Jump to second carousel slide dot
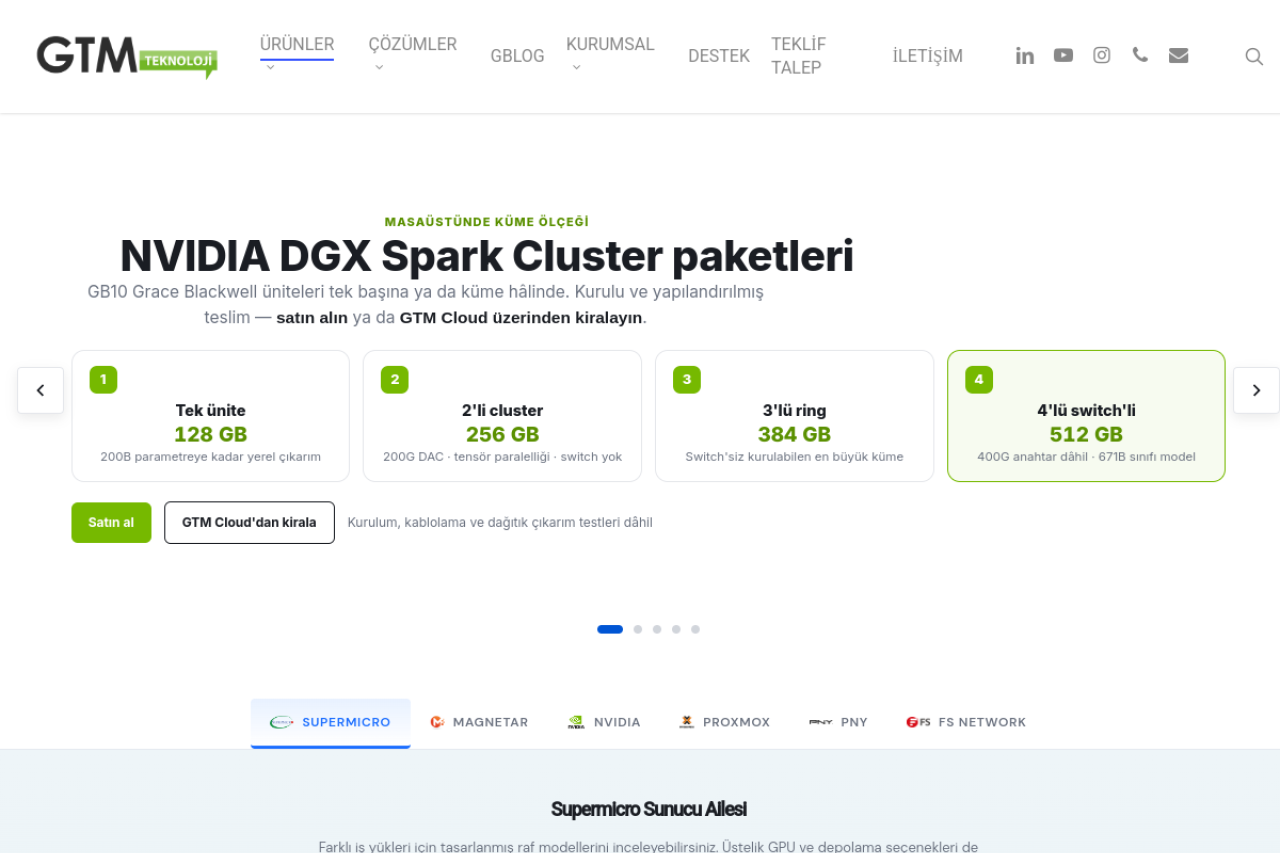1280x853 pixels. (x=638, y=629)
